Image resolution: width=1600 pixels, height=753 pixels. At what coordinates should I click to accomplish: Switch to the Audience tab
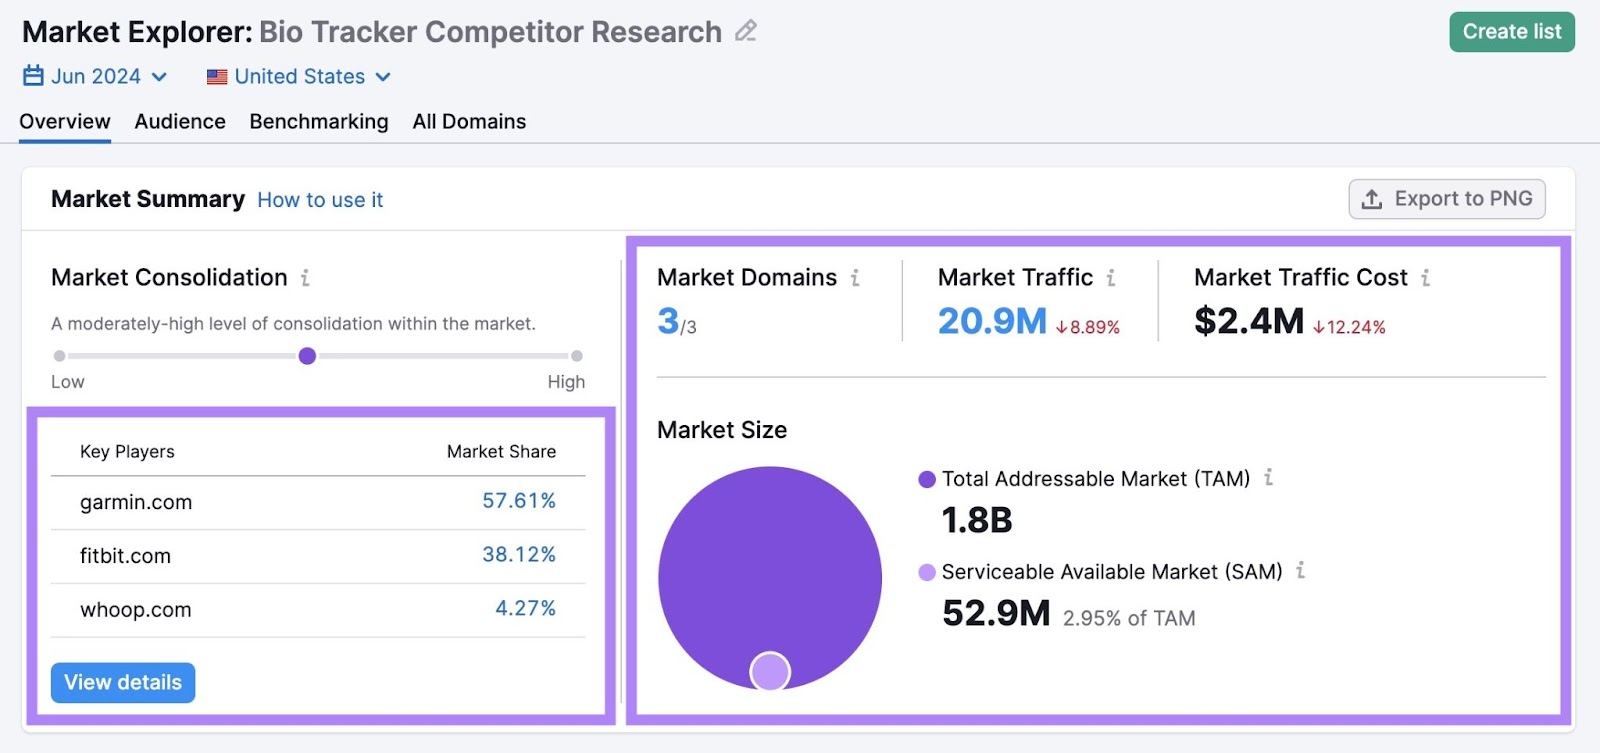pyautogui.click(x=180, y=122)
